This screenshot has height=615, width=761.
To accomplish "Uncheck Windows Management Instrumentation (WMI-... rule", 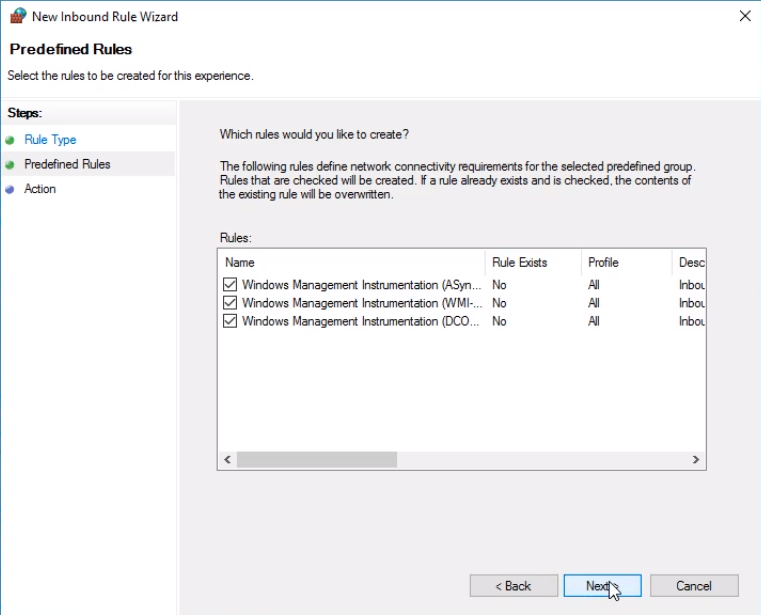I will [230, 303].
